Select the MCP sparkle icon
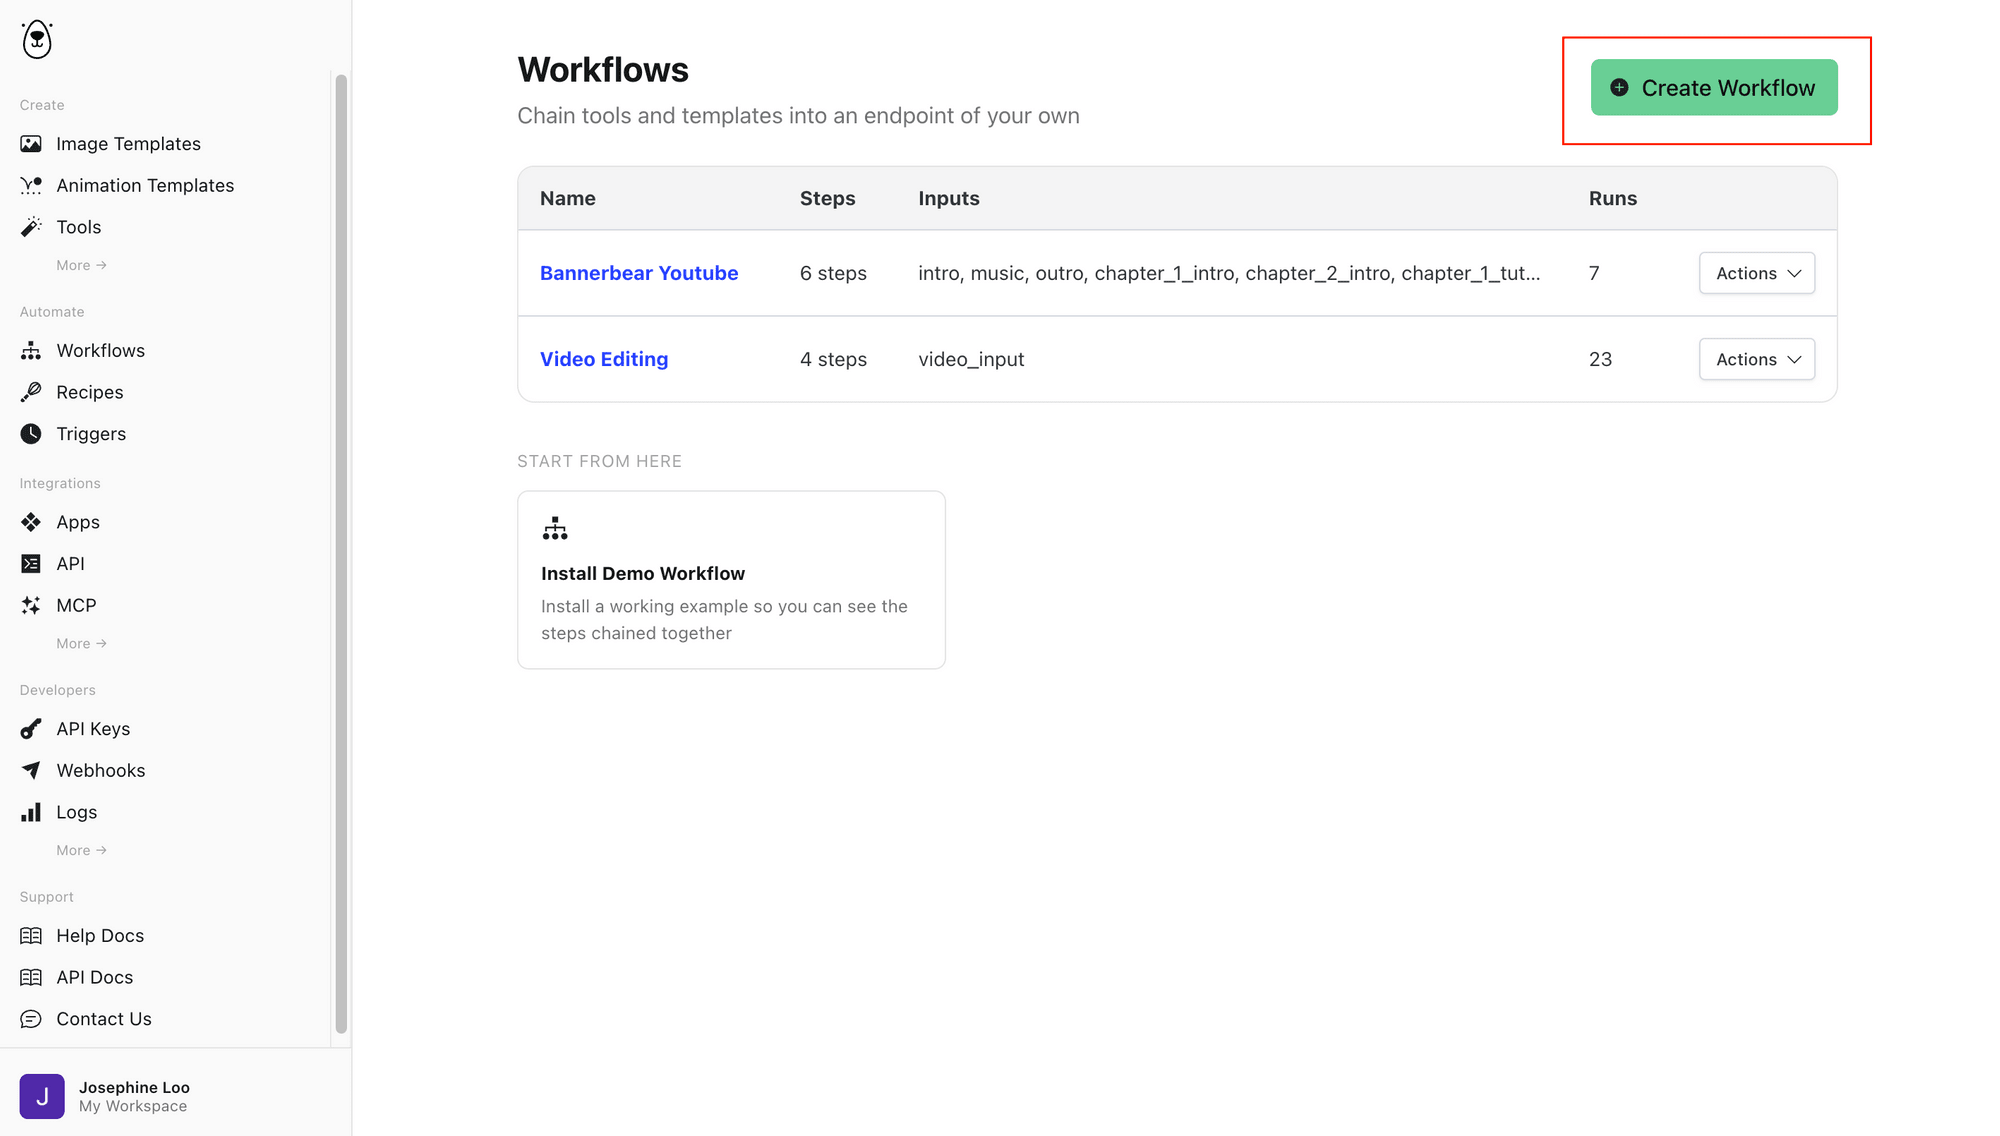This screenshot has width=2000, height=1136. [x=31, y=605]
